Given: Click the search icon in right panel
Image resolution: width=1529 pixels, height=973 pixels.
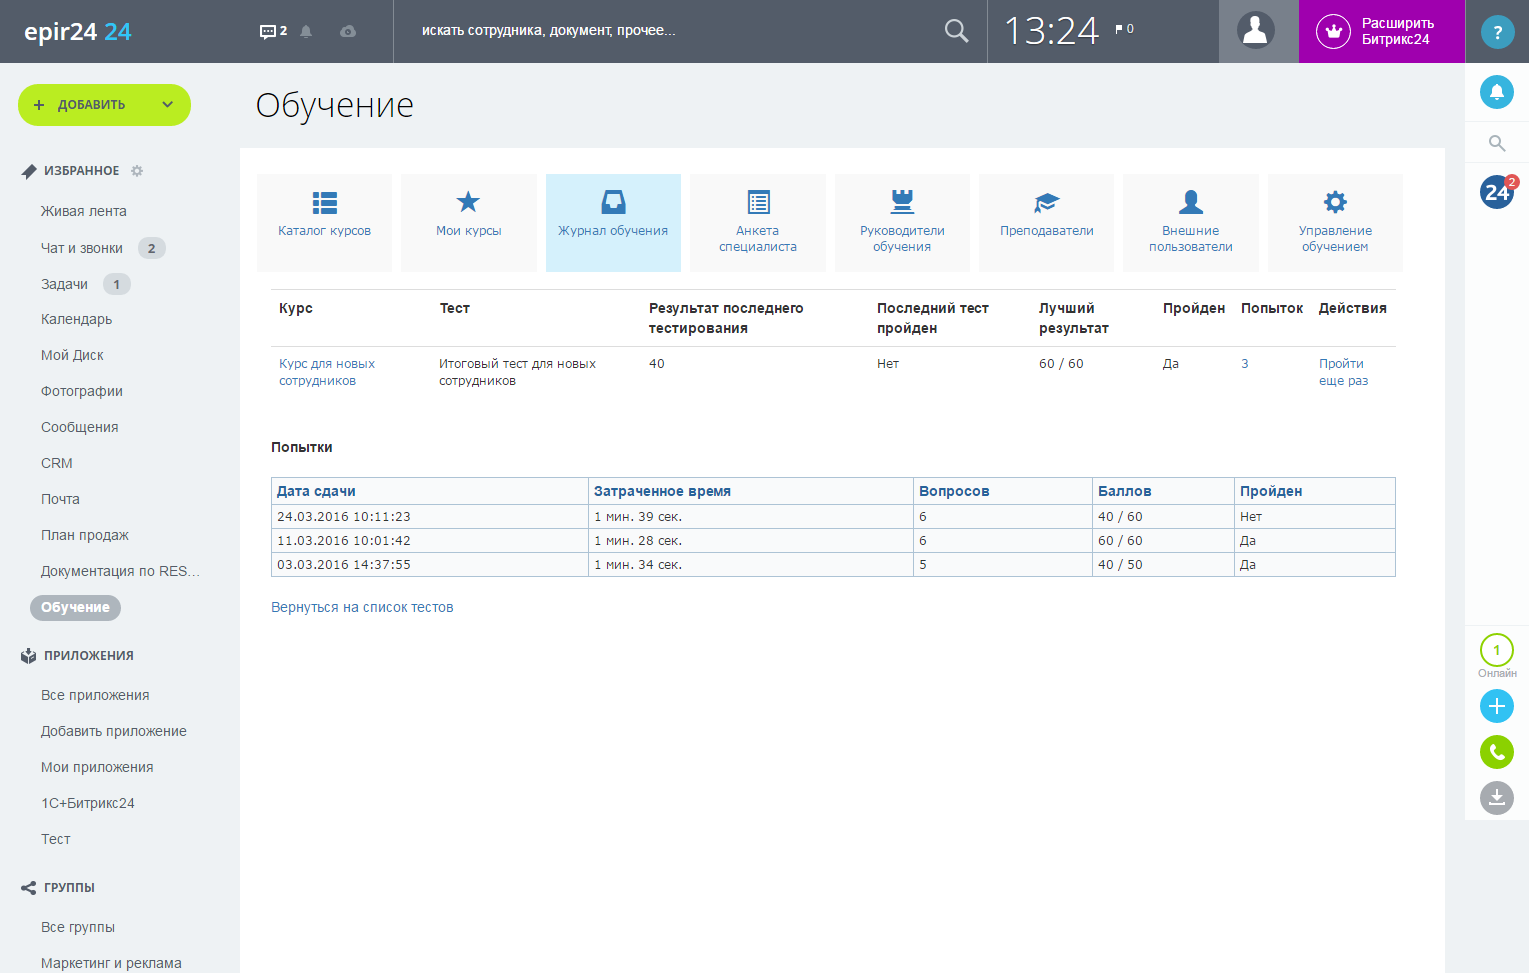Looking at the screenshot, I should (1497, 143).
